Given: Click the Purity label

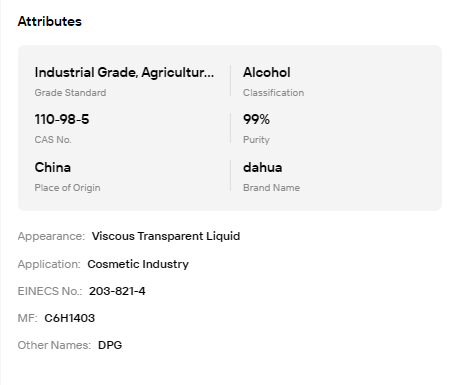Looking at the screenshot, I should 256,140.
